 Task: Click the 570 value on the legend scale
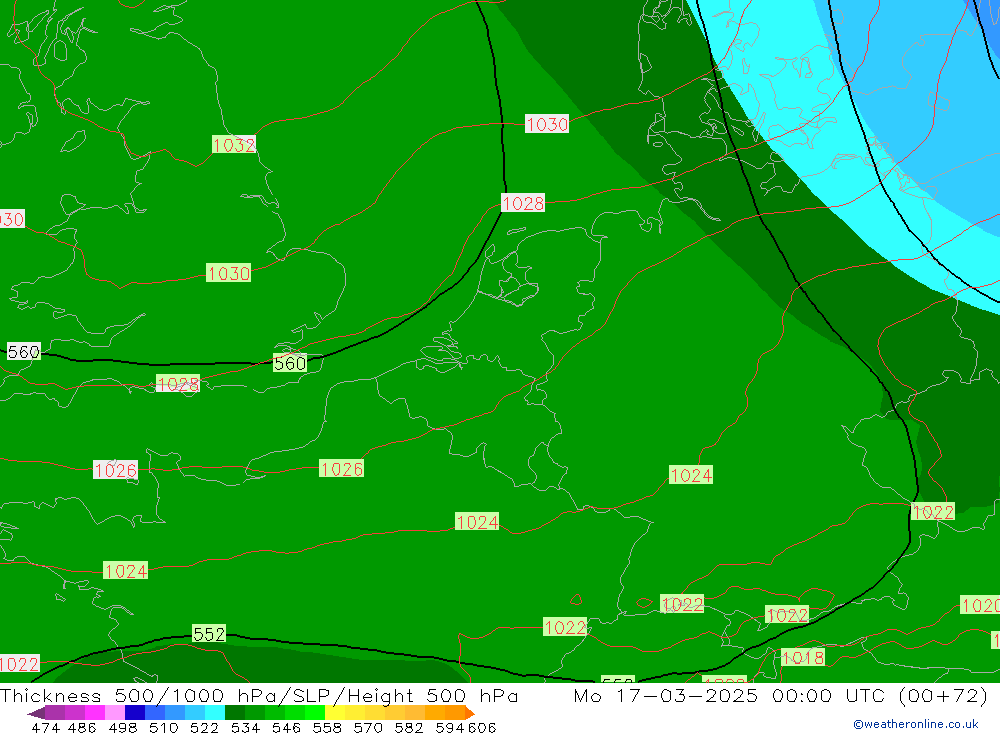[x=368, y=728]
